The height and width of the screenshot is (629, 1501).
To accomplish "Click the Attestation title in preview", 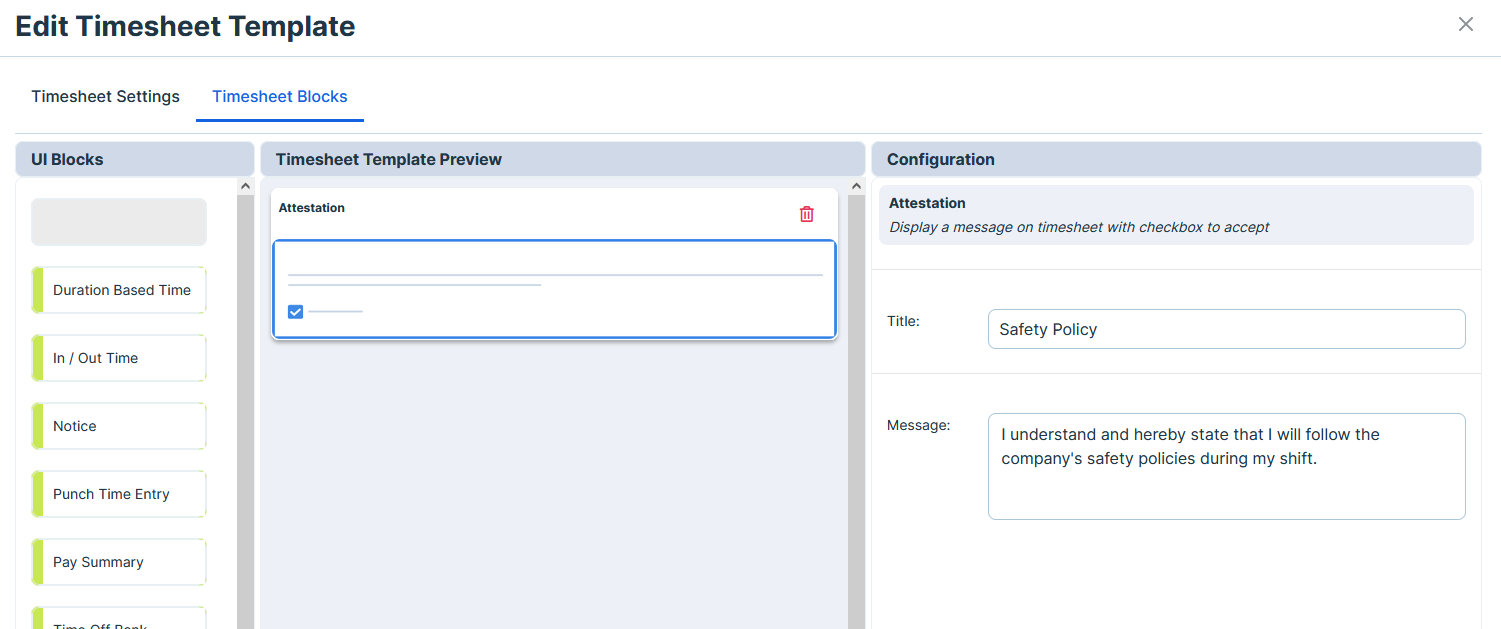I will [x=312, y=208].
